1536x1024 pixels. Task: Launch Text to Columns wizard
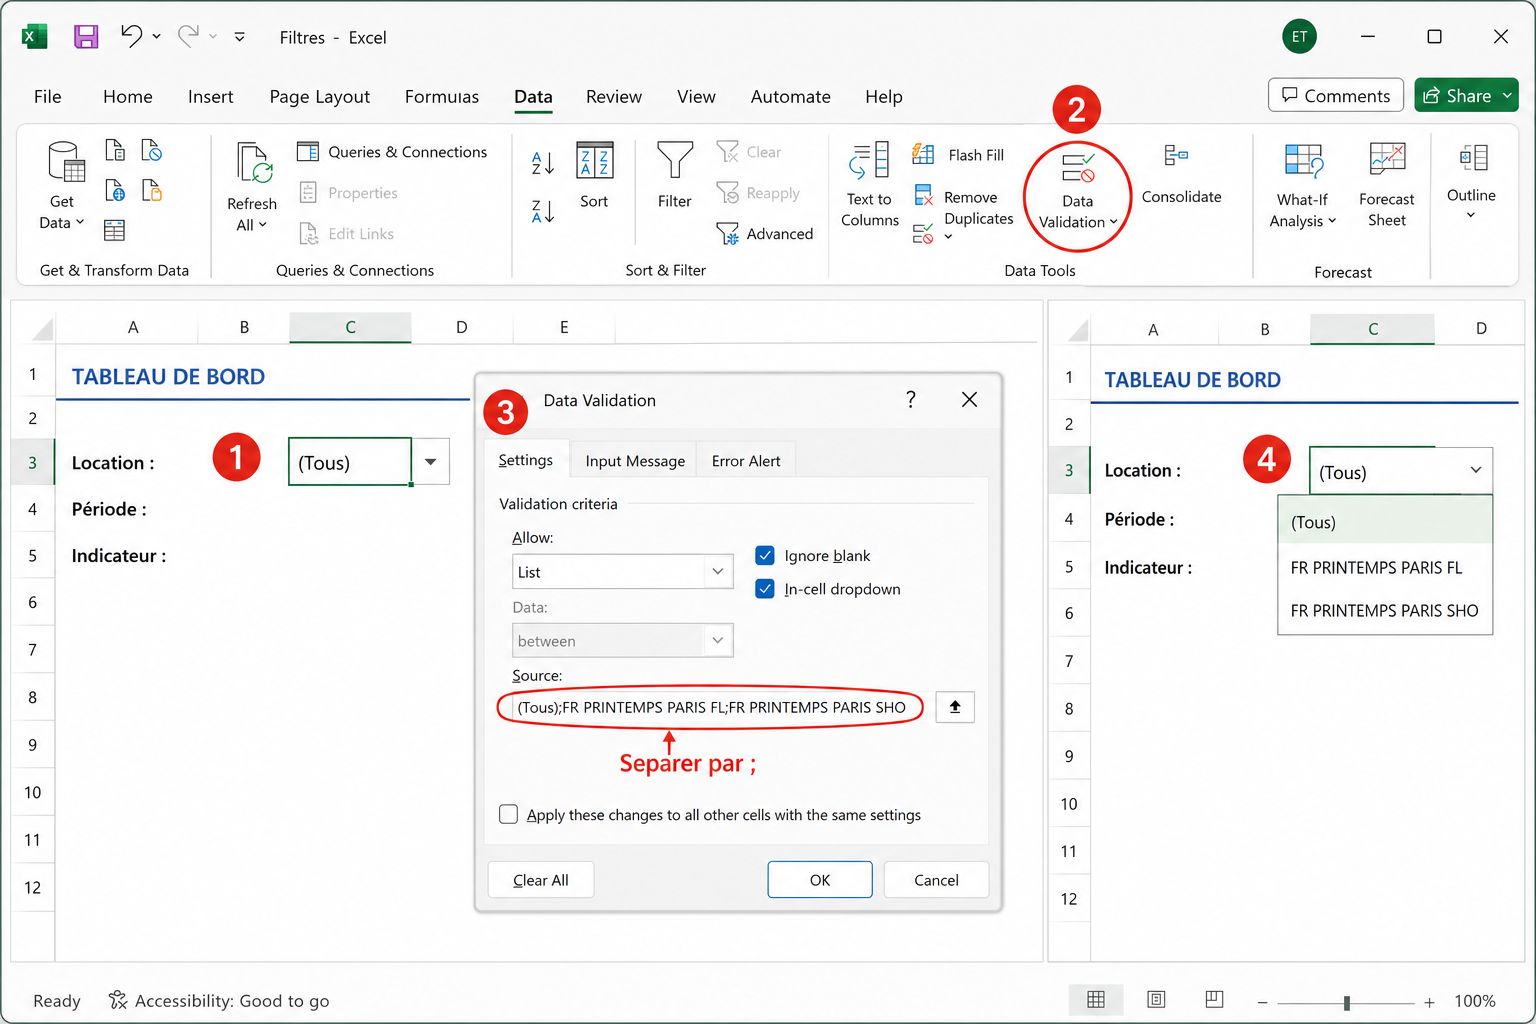click(870, 185)
